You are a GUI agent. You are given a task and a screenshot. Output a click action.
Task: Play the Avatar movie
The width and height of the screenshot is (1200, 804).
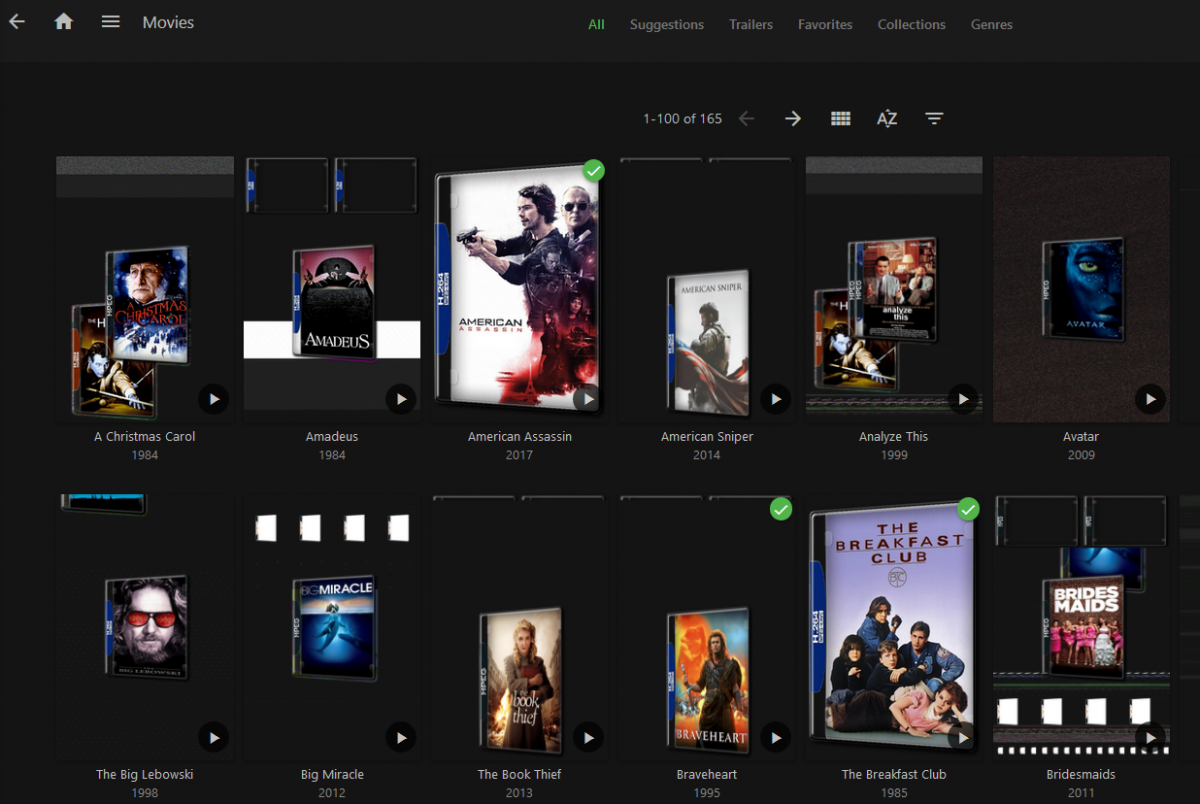point(1150,399)
